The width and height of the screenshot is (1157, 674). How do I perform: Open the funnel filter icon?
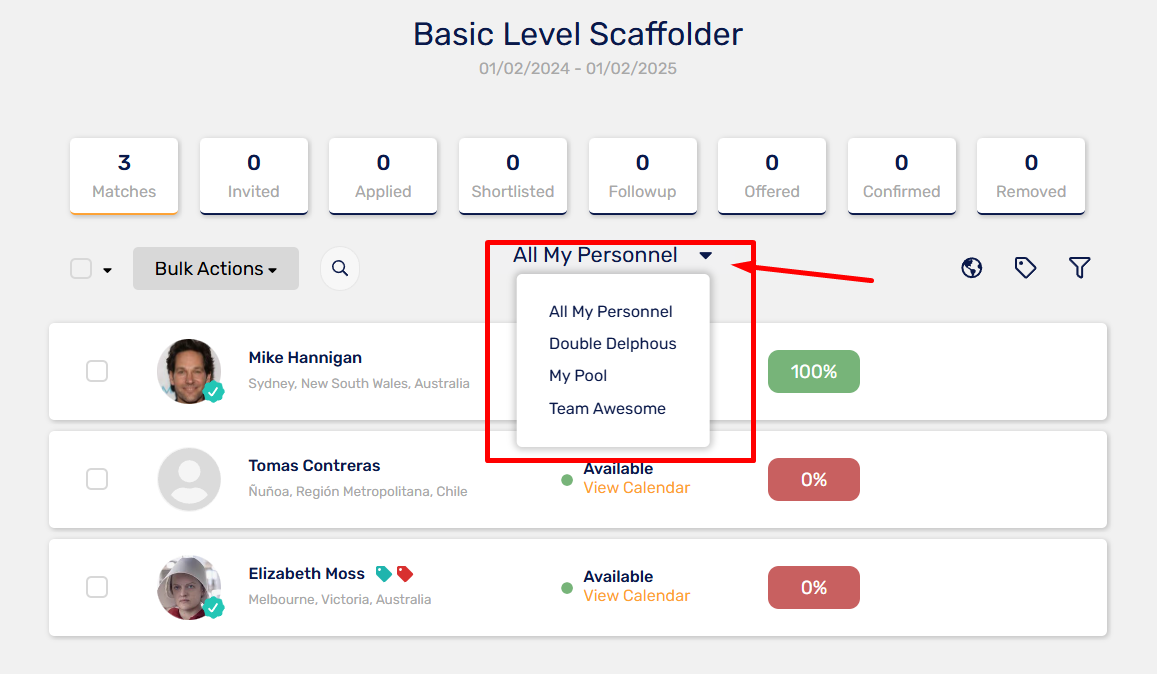1080,267
